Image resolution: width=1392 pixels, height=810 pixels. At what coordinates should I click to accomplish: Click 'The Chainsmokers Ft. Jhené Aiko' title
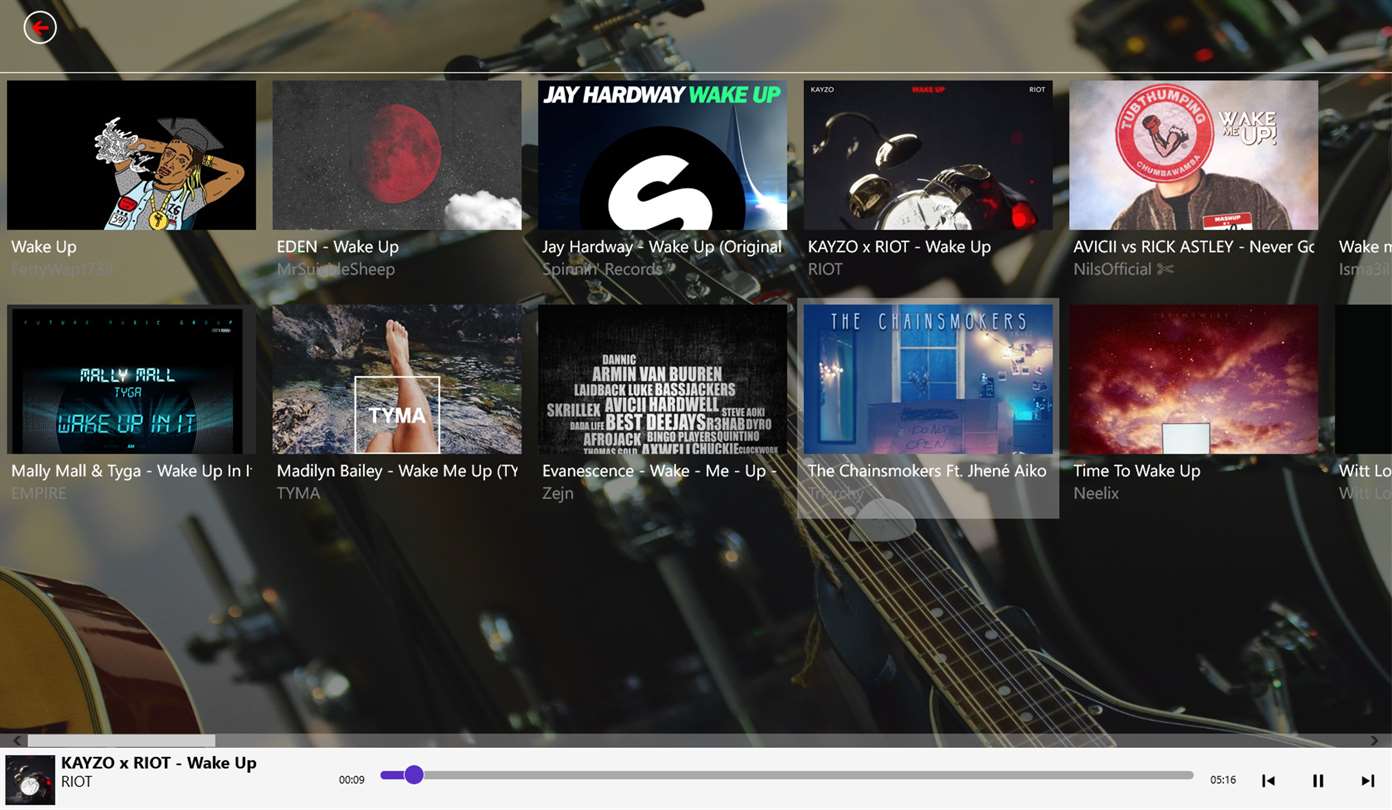(x=927, y=471)
